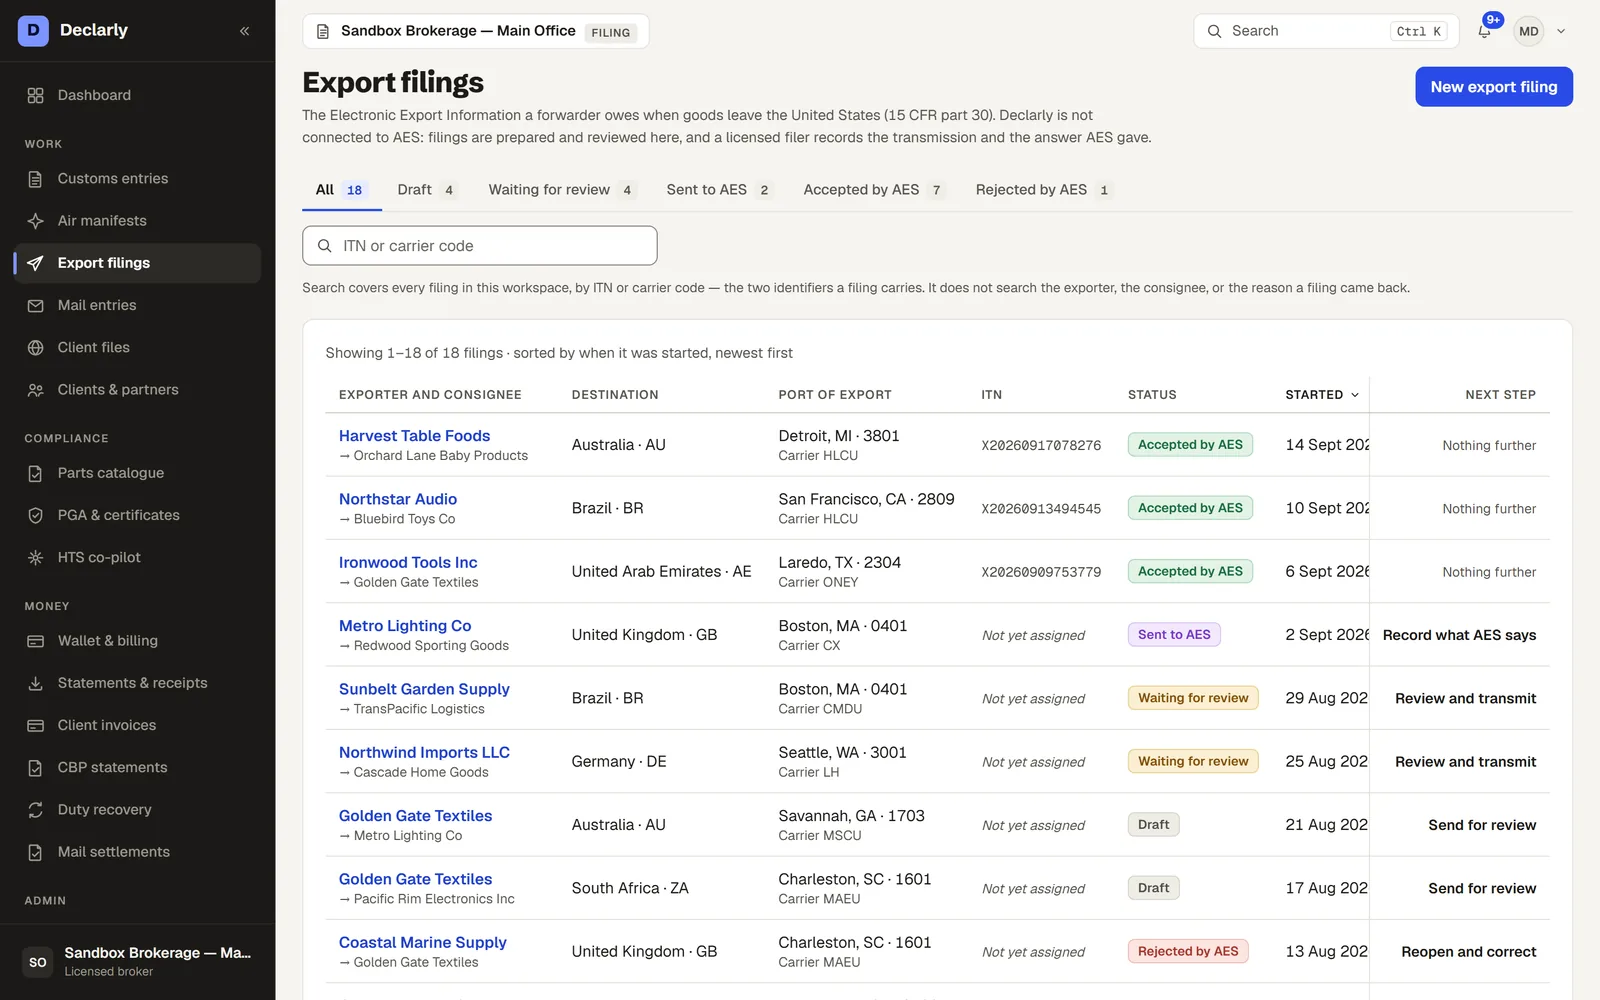Click New export filing button
The width and height of the screenshot is (1600, 1000).
point(1494,87)
